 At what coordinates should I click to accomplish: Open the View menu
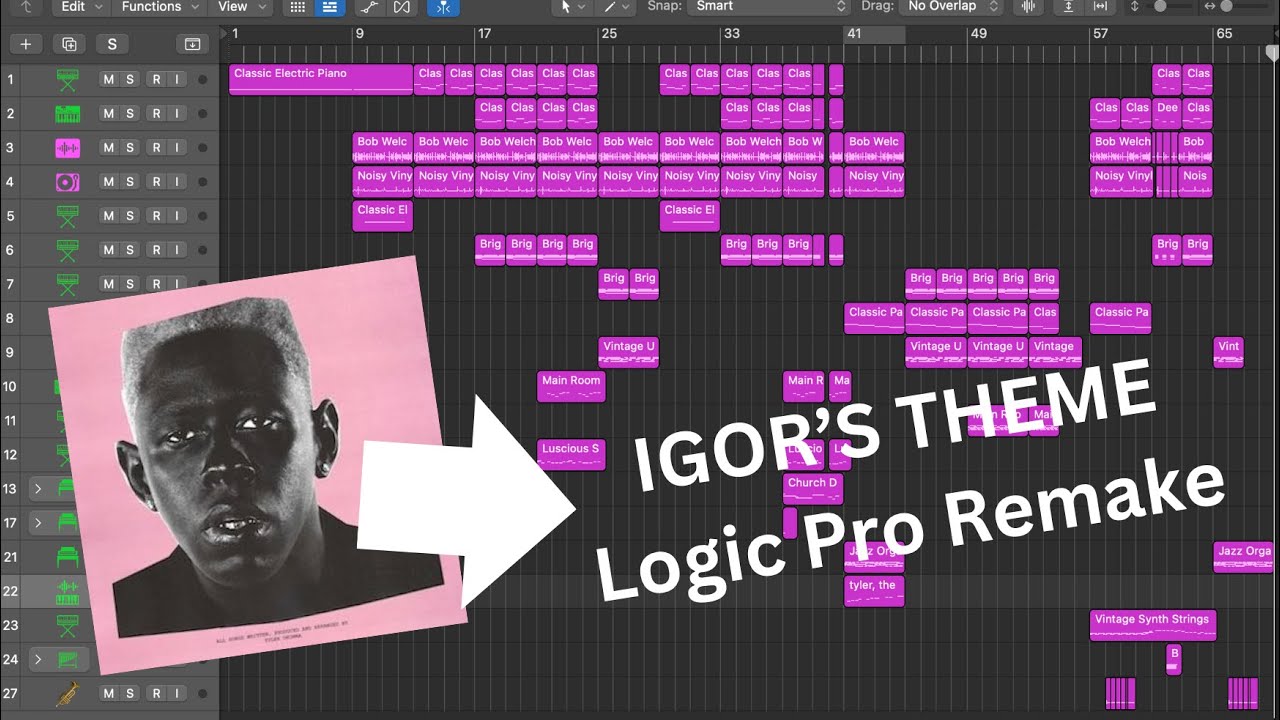241,7
